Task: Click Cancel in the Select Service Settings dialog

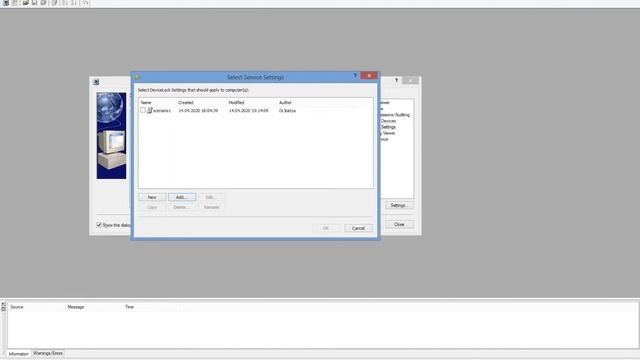Action: 358,228
